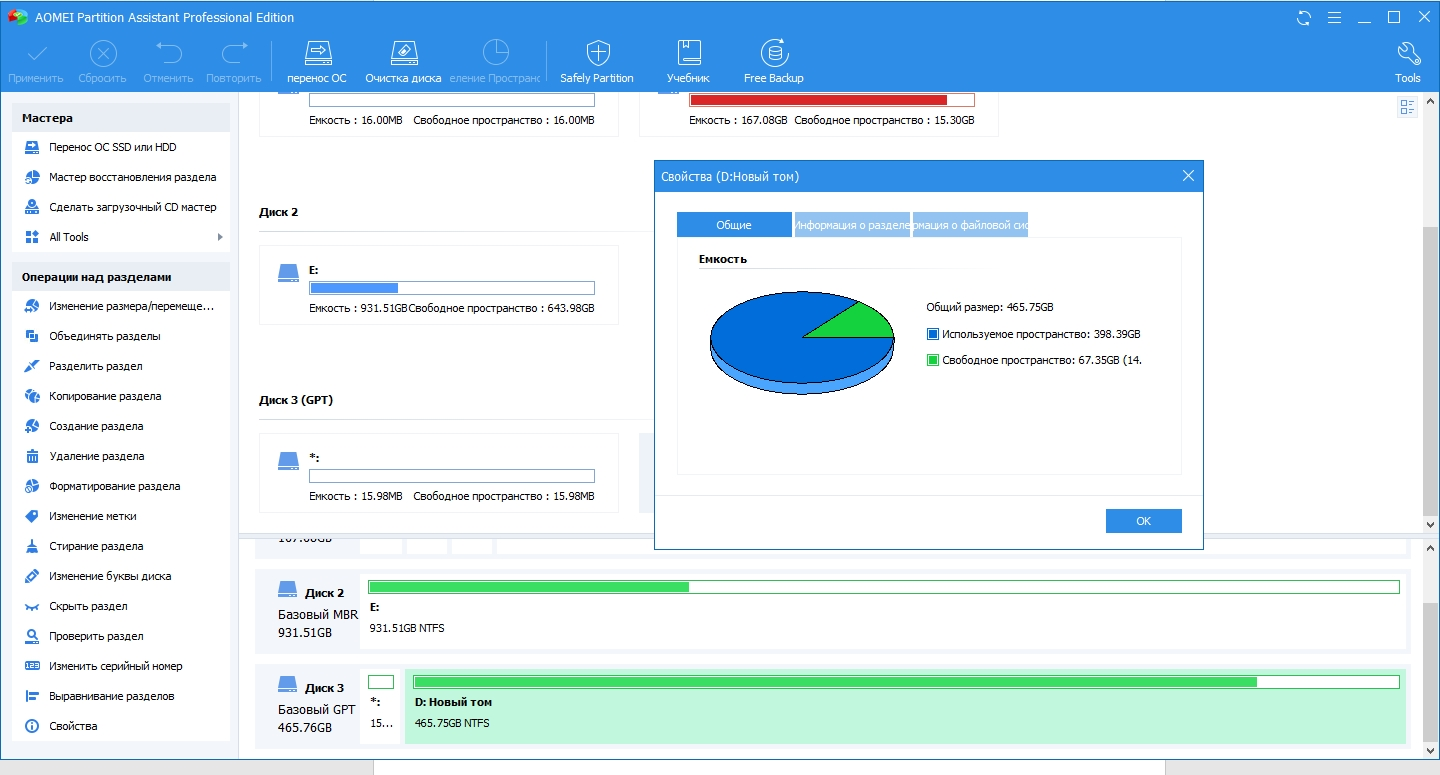This screenshot has height=775, width=1440.
Task: Click the Диск 3 (GPT) heading
Action: point(296,400)
